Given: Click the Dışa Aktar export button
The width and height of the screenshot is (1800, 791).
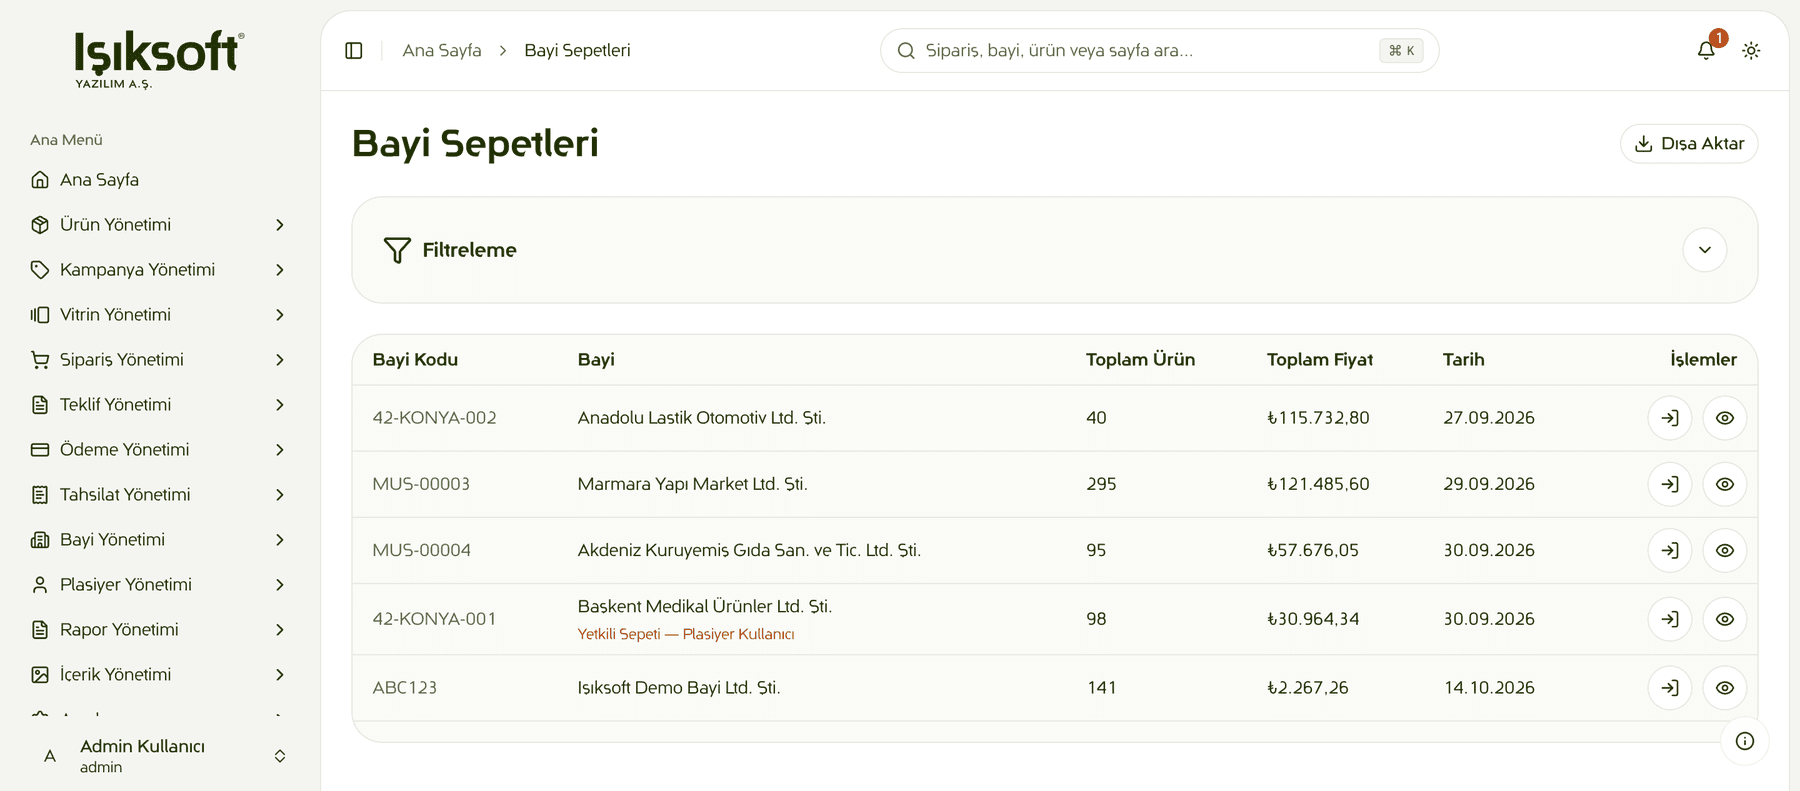Looking at the screenshot, I should tap(1689, 144).
